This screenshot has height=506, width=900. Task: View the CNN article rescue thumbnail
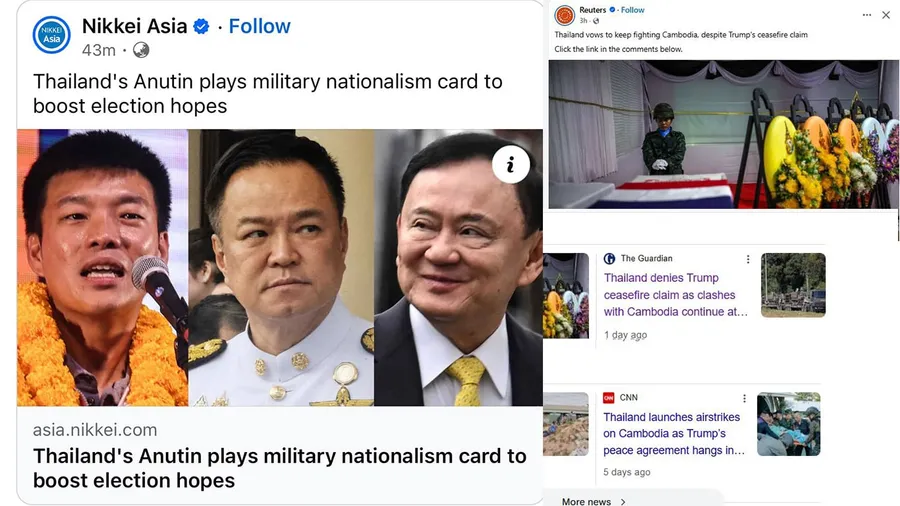(x=789, y=424)
